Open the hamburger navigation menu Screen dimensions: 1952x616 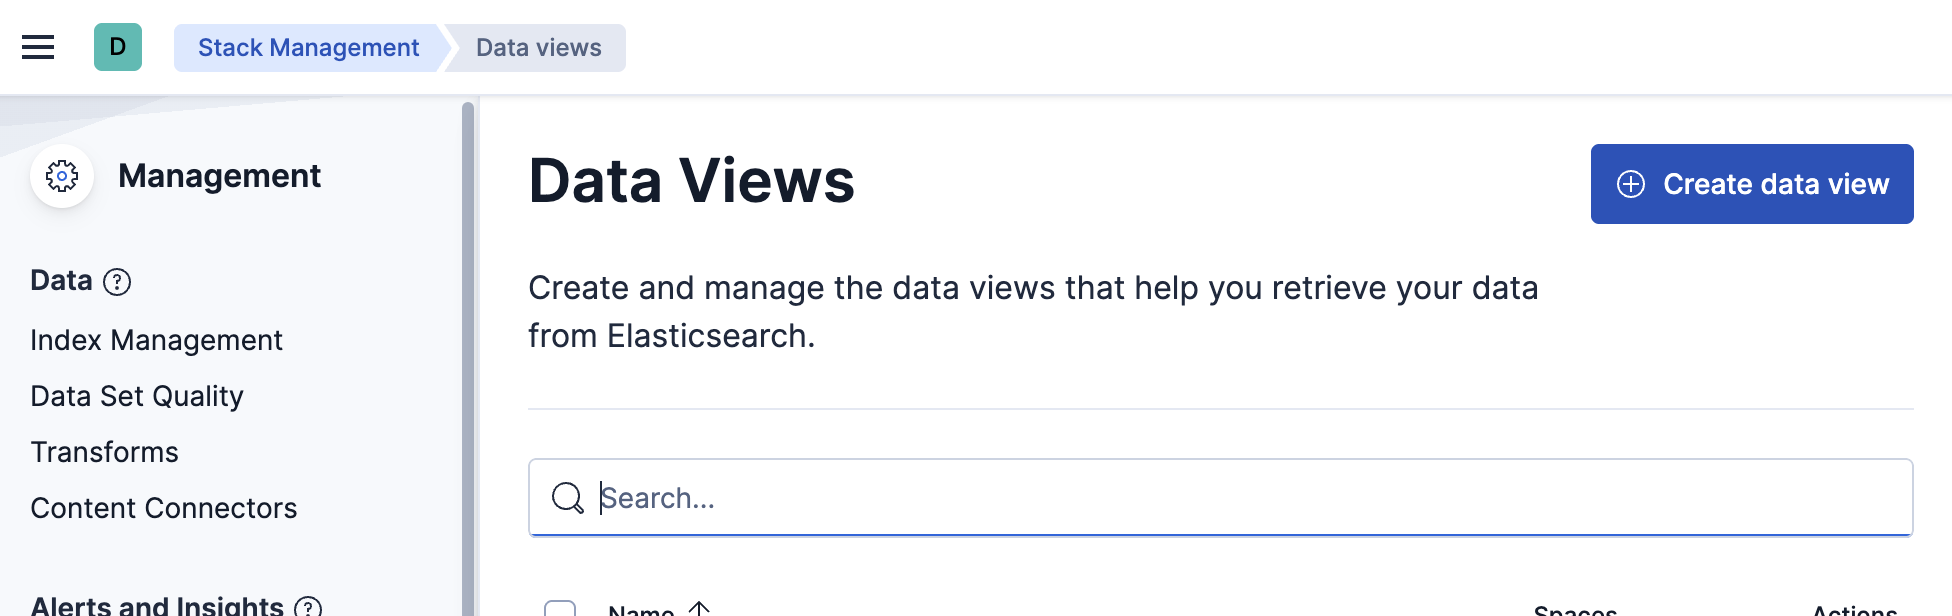tap(38, 47)
